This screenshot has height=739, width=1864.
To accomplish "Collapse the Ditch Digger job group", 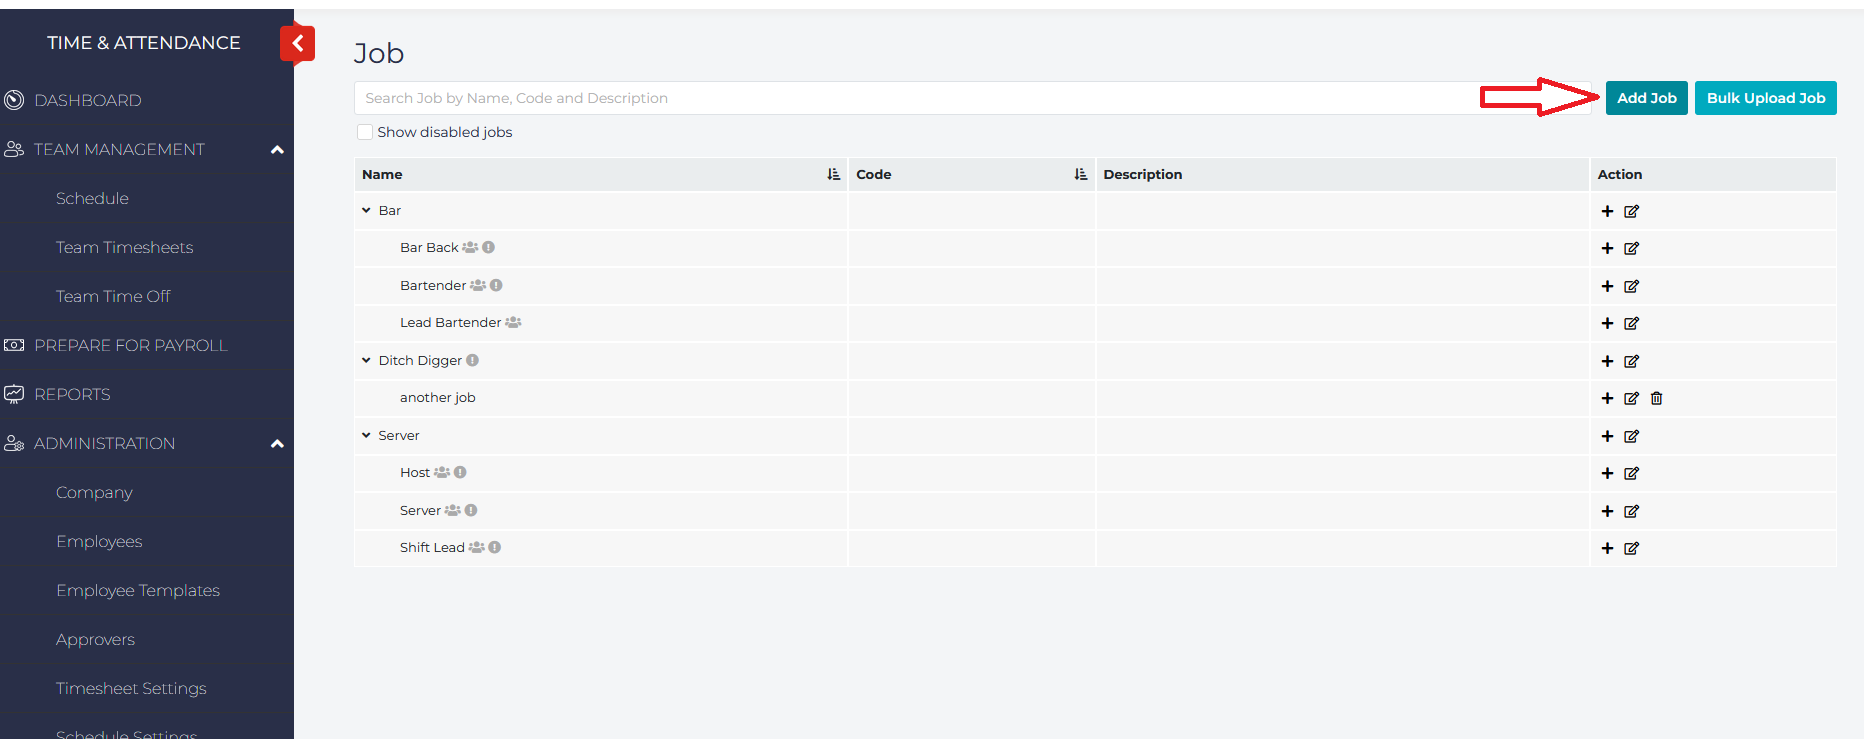I will click(x=366, y=361).
